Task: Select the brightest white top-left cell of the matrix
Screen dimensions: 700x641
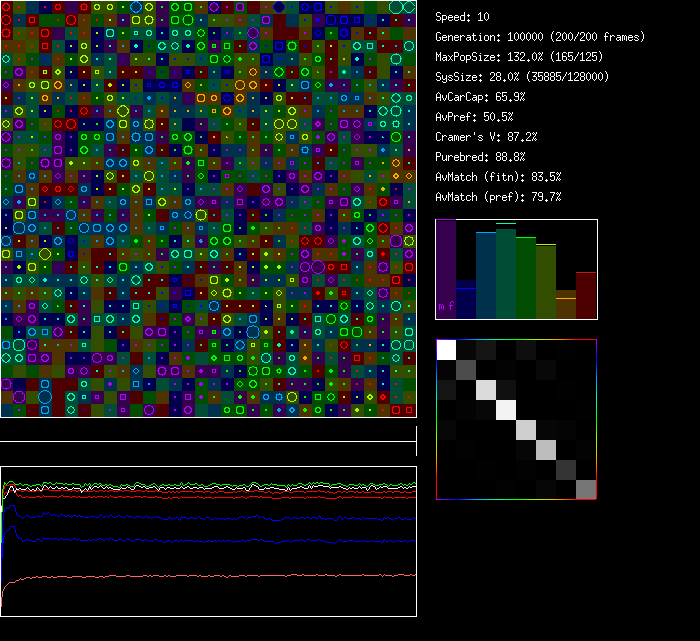Action: [x=446, y=349]
